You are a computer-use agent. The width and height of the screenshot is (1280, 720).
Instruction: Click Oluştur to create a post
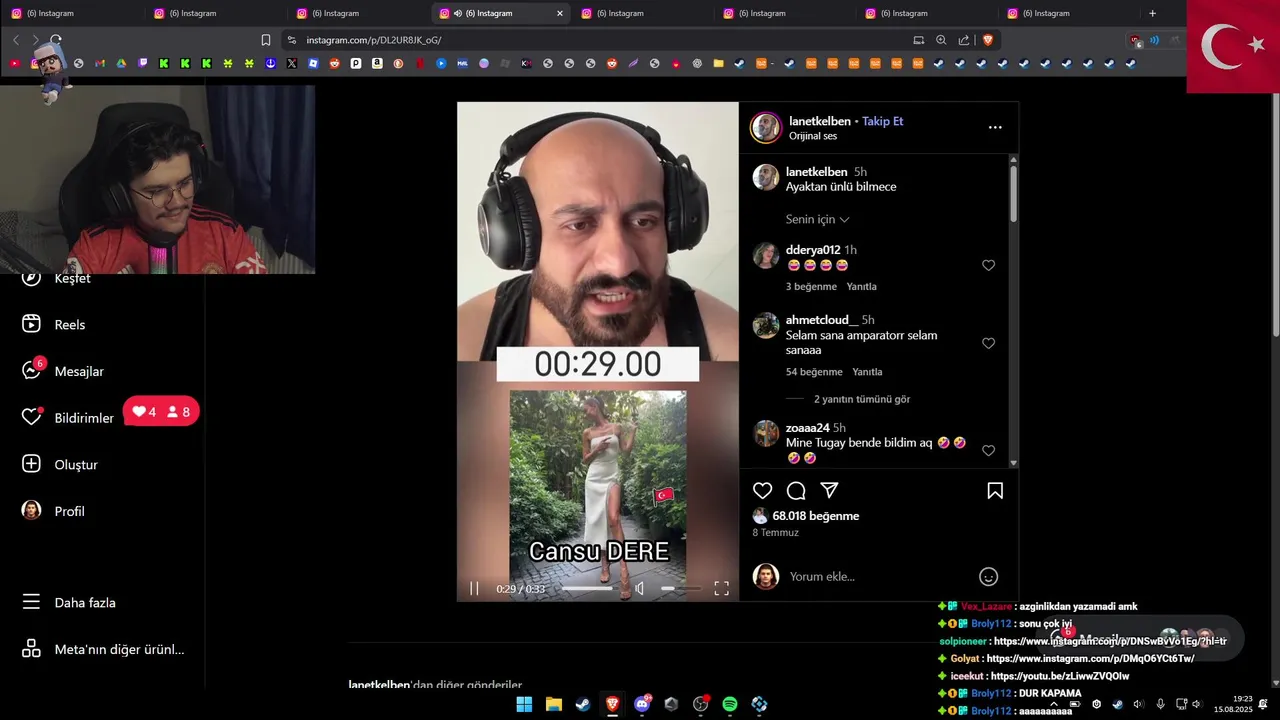click(60, 464)
